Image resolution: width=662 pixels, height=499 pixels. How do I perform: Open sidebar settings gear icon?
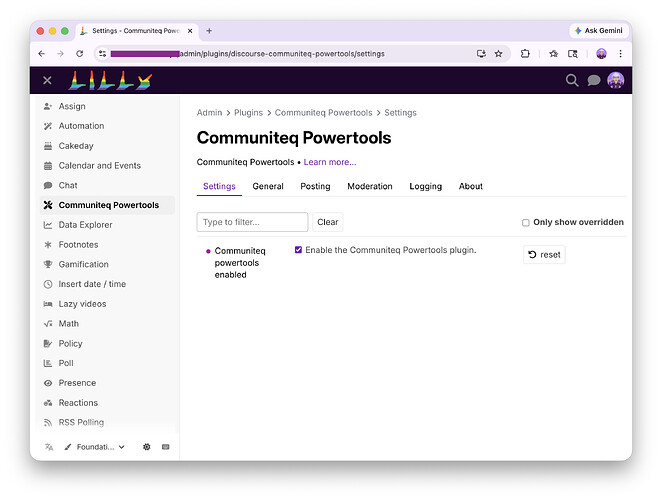[x=147, y=447]
